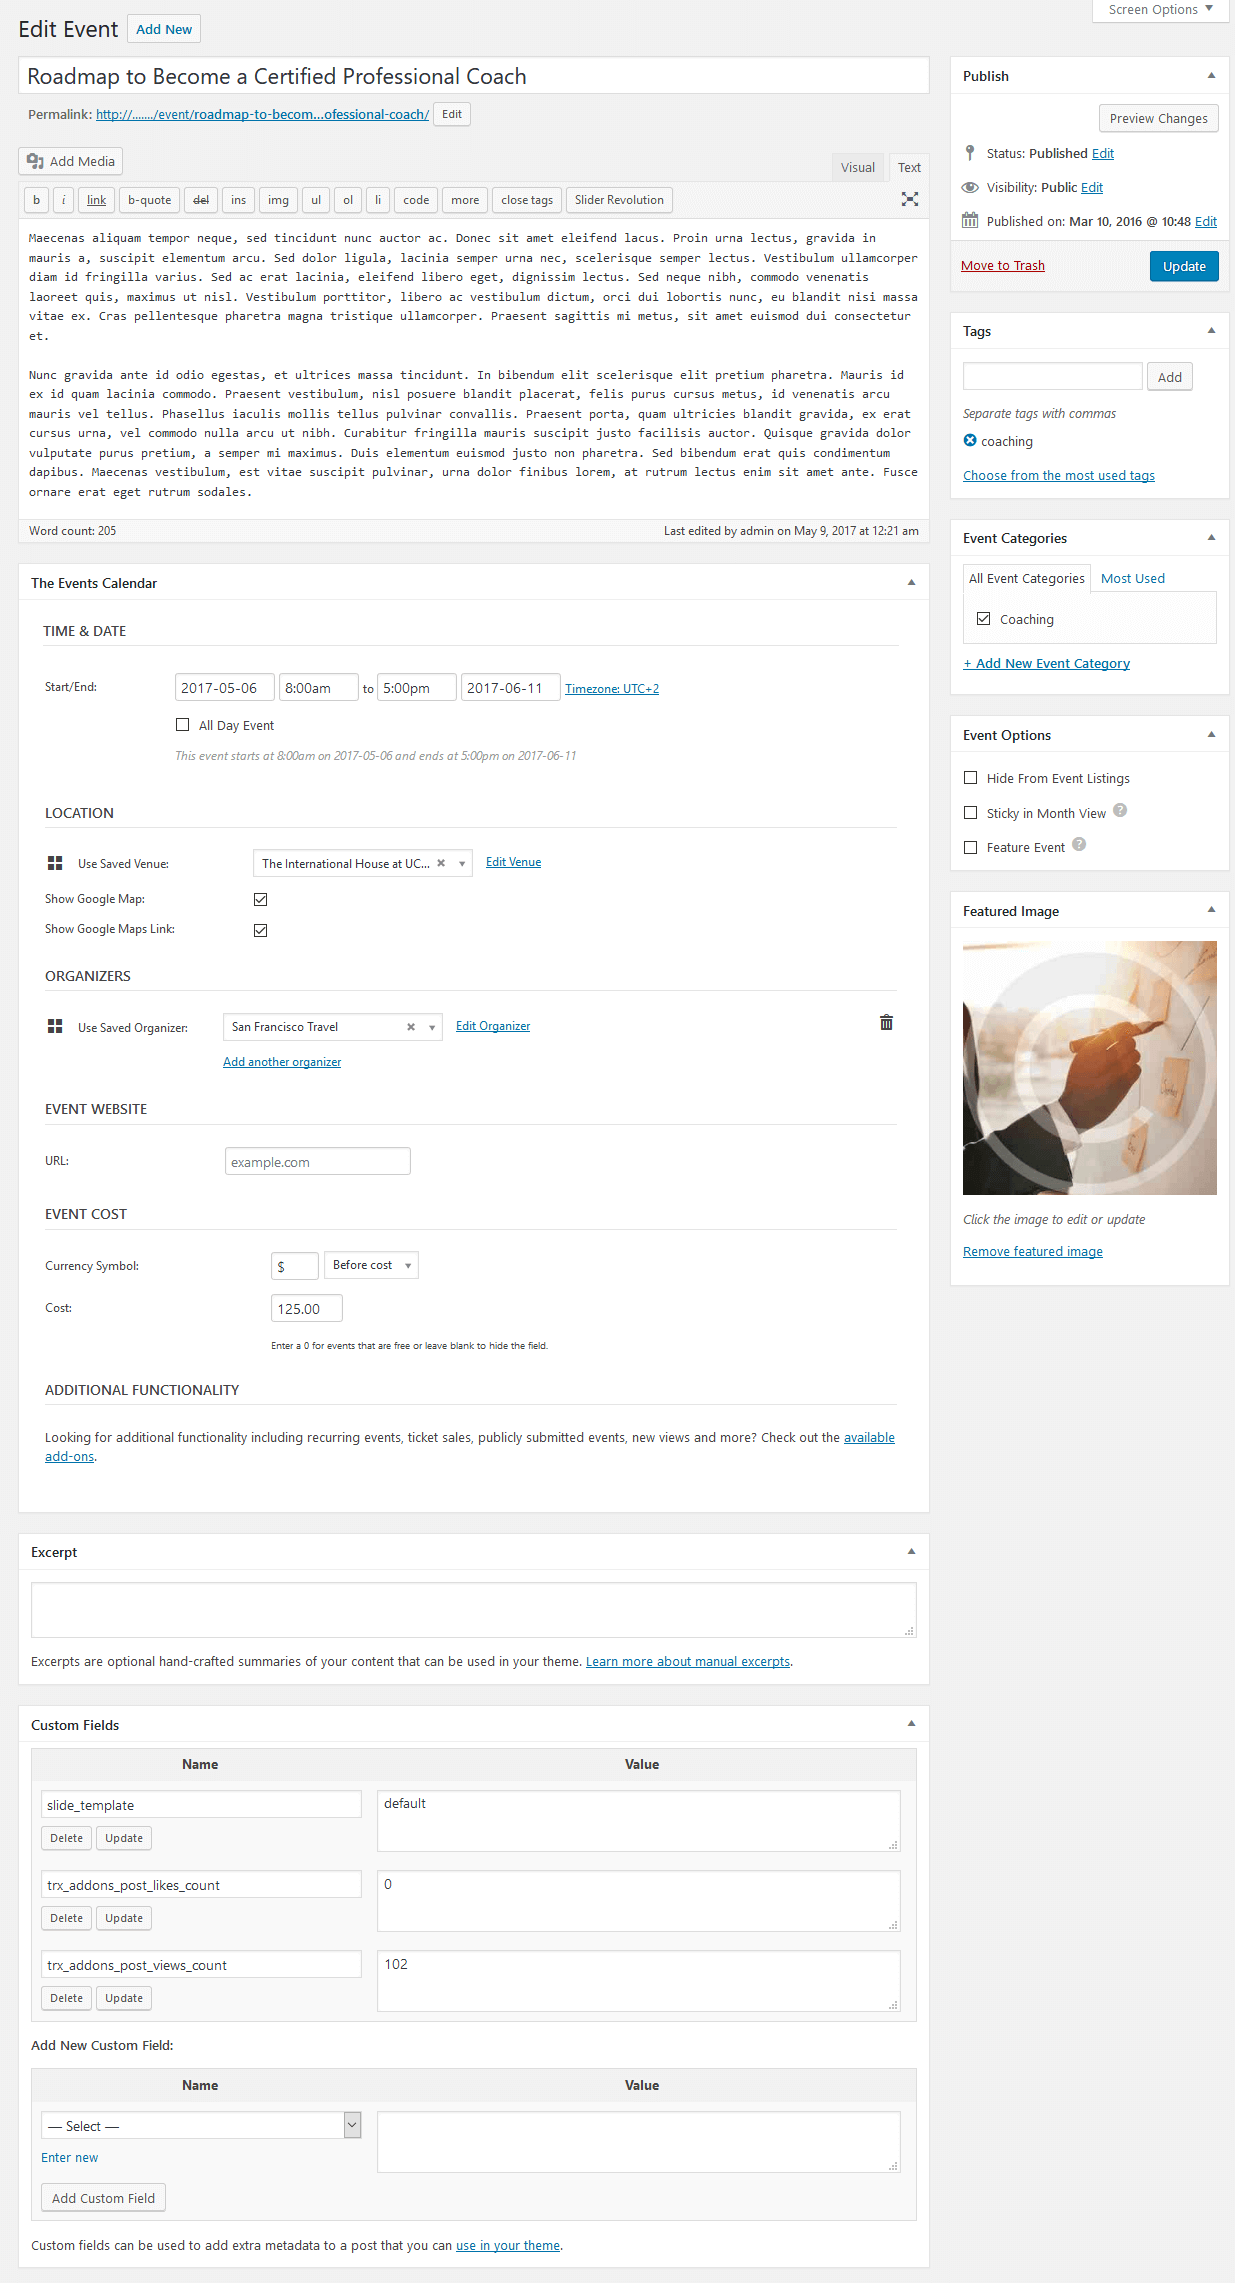
Task: Click the ins quicktag button
Action: pos(238,200)
